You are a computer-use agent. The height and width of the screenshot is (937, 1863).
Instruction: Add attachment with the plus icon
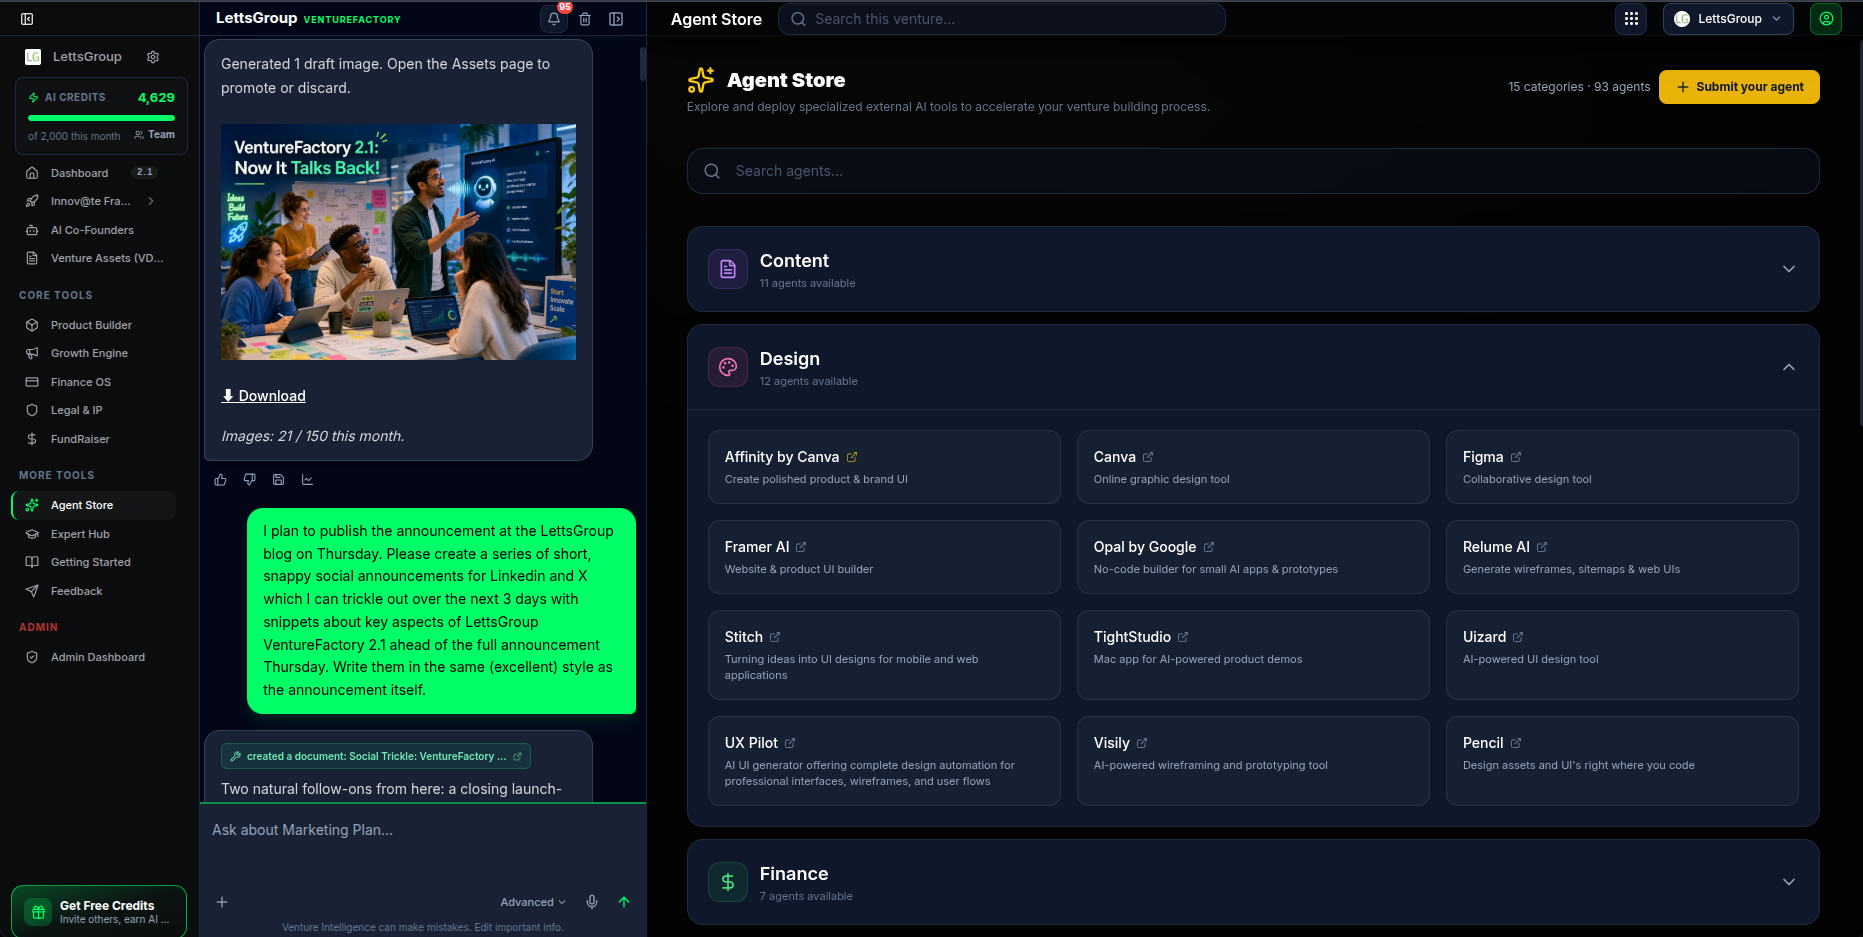[222, 902]
